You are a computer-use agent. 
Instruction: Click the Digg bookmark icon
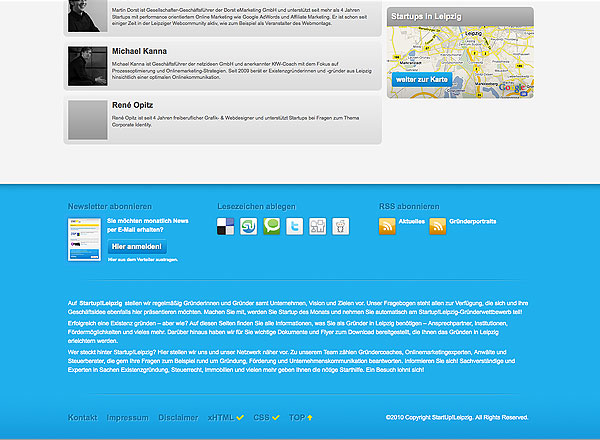(318, 226)
